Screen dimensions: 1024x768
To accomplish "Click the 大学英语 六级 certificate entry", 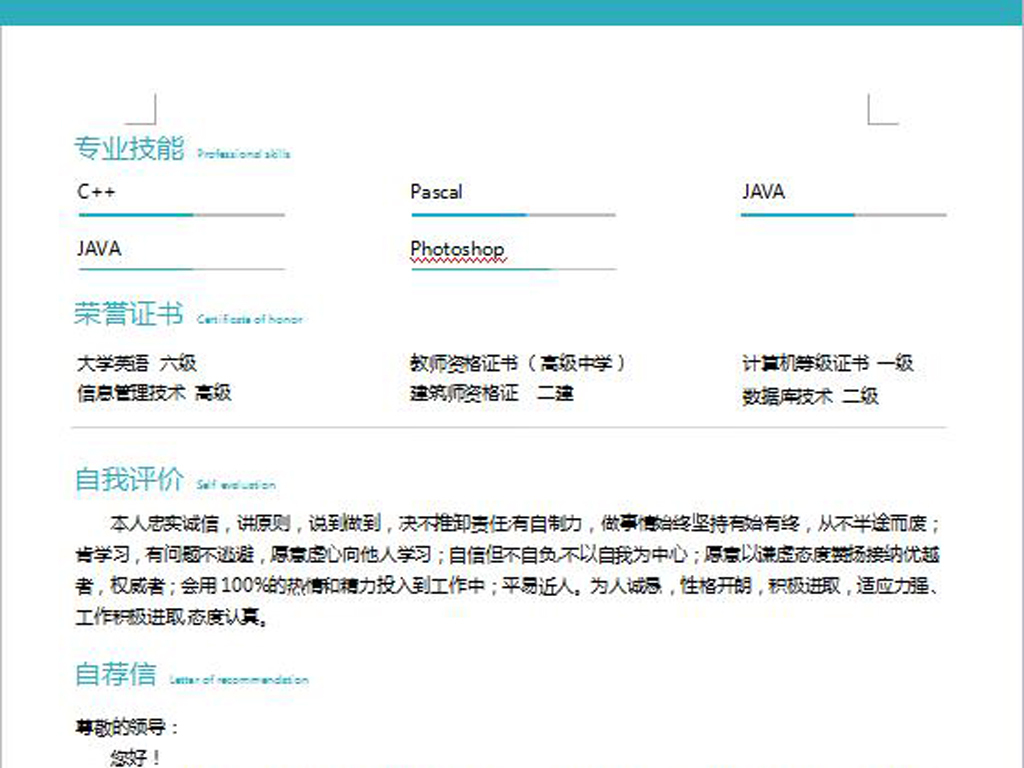I will (x=136, y=363).
